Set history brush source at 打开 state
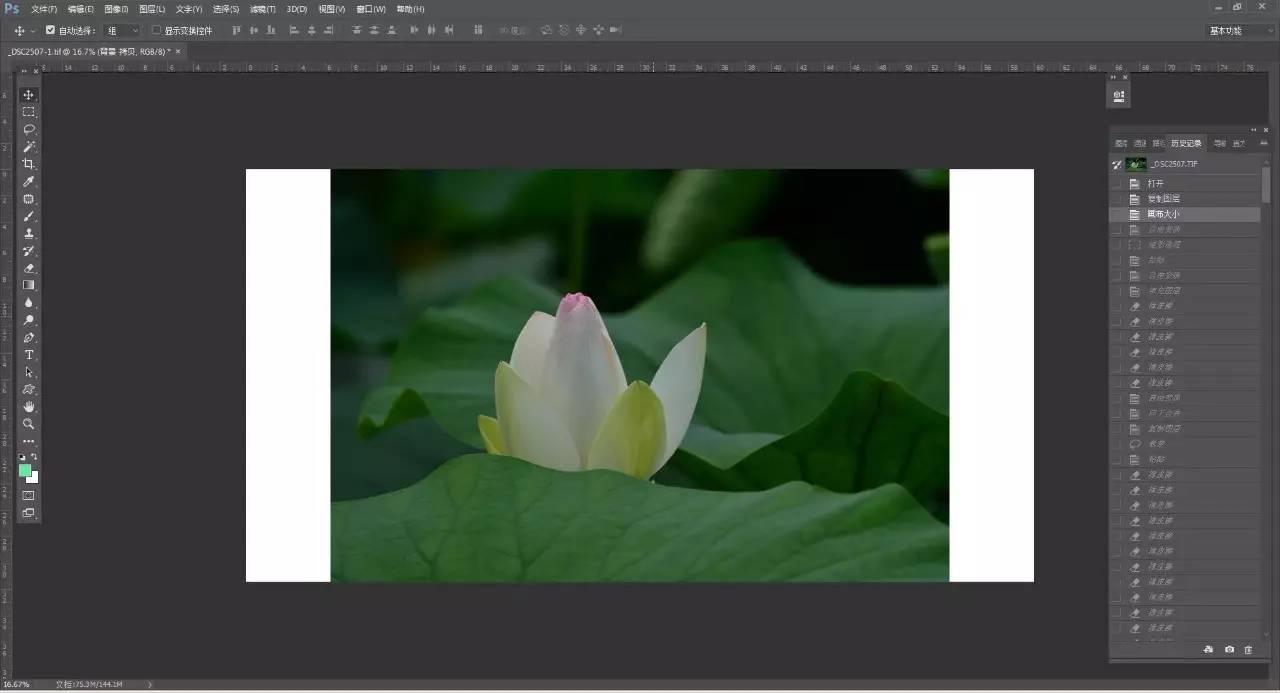Viewport: 1280px width, 693px height. (x=1117, y=184)
